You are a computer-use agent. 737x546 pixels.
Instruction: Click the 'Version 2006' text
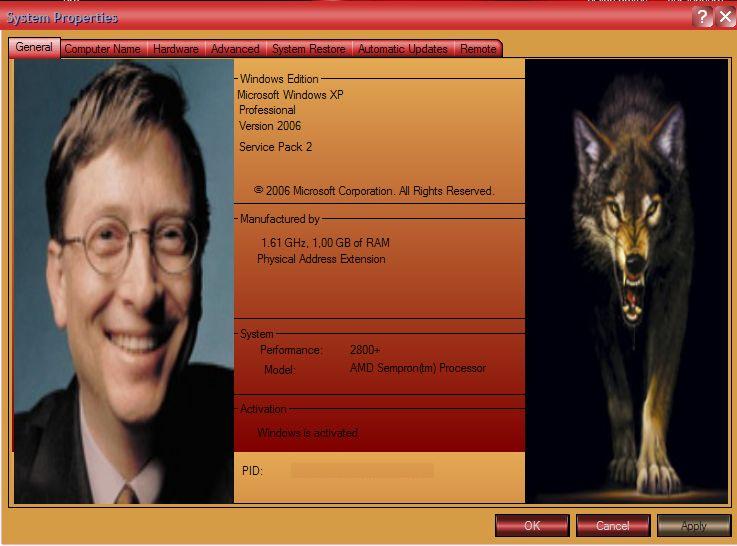click(270, 126)
